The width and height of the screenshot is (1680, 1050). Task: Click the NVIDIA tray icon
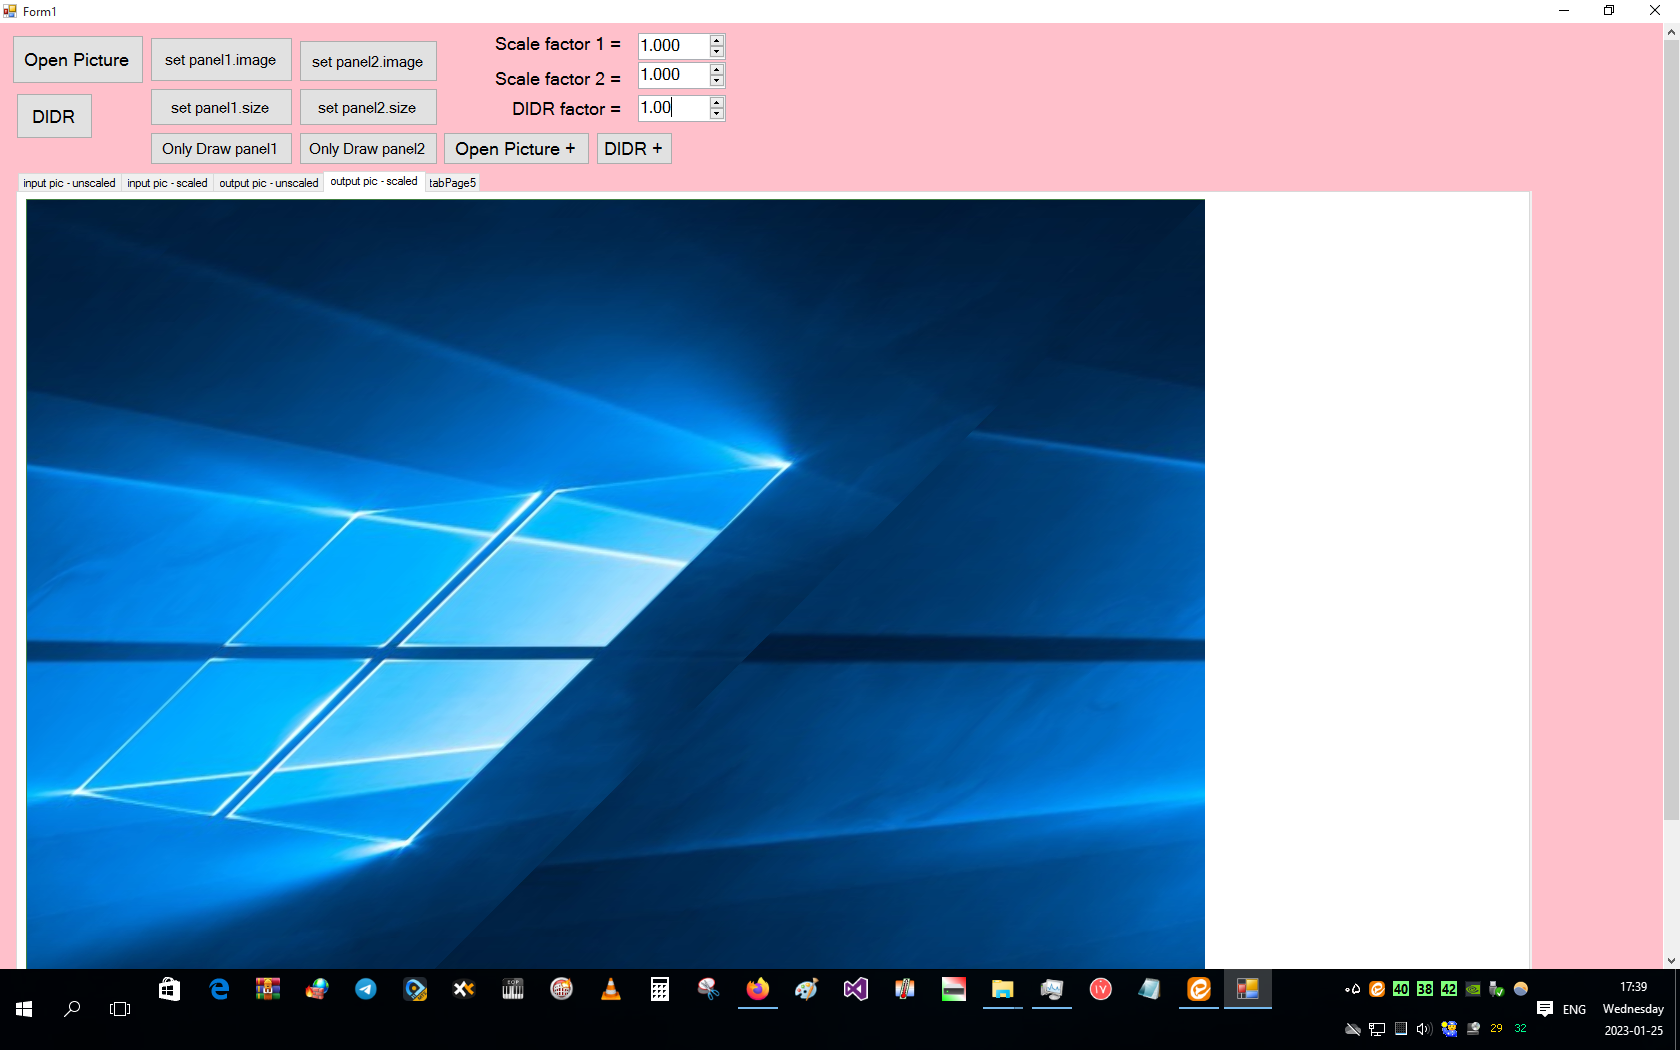pyautogui.click(x=1473, y=989)
